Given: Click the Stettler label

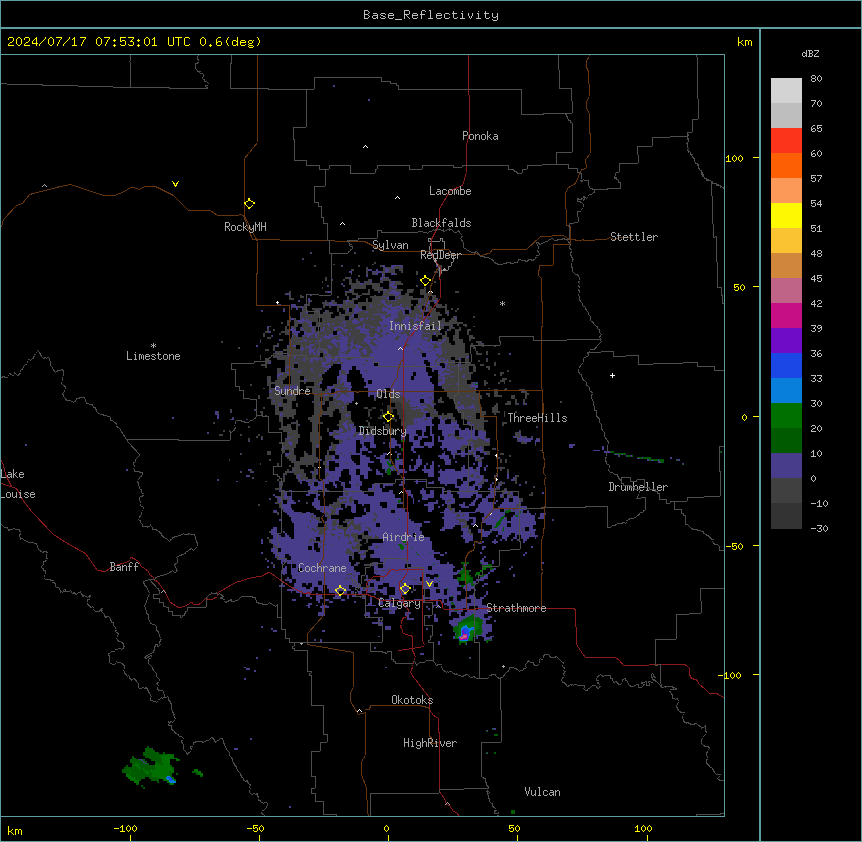Looking at the screenshot, I should (634, 237).
